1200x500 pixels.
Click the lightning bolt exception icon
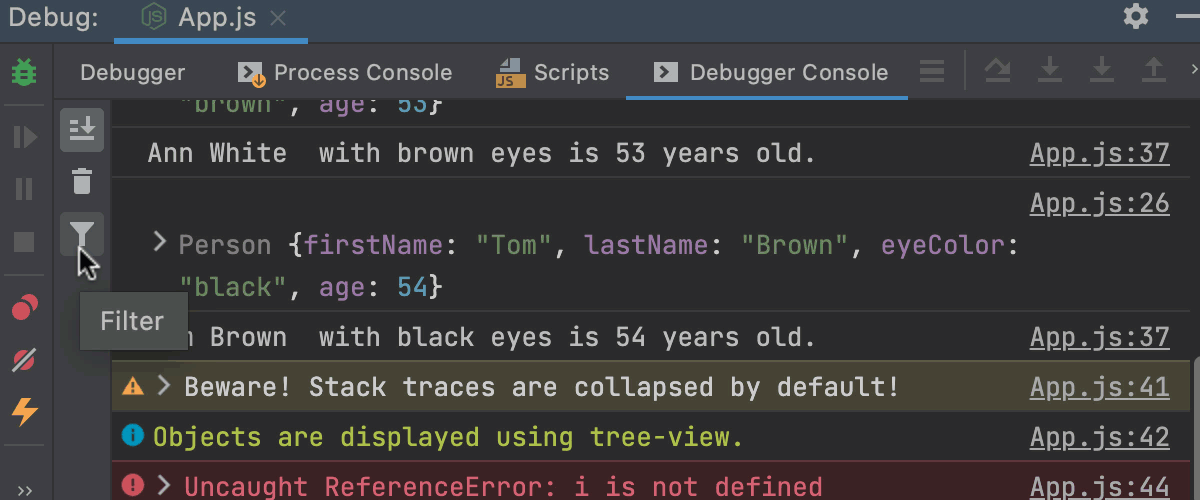[24, 411]
